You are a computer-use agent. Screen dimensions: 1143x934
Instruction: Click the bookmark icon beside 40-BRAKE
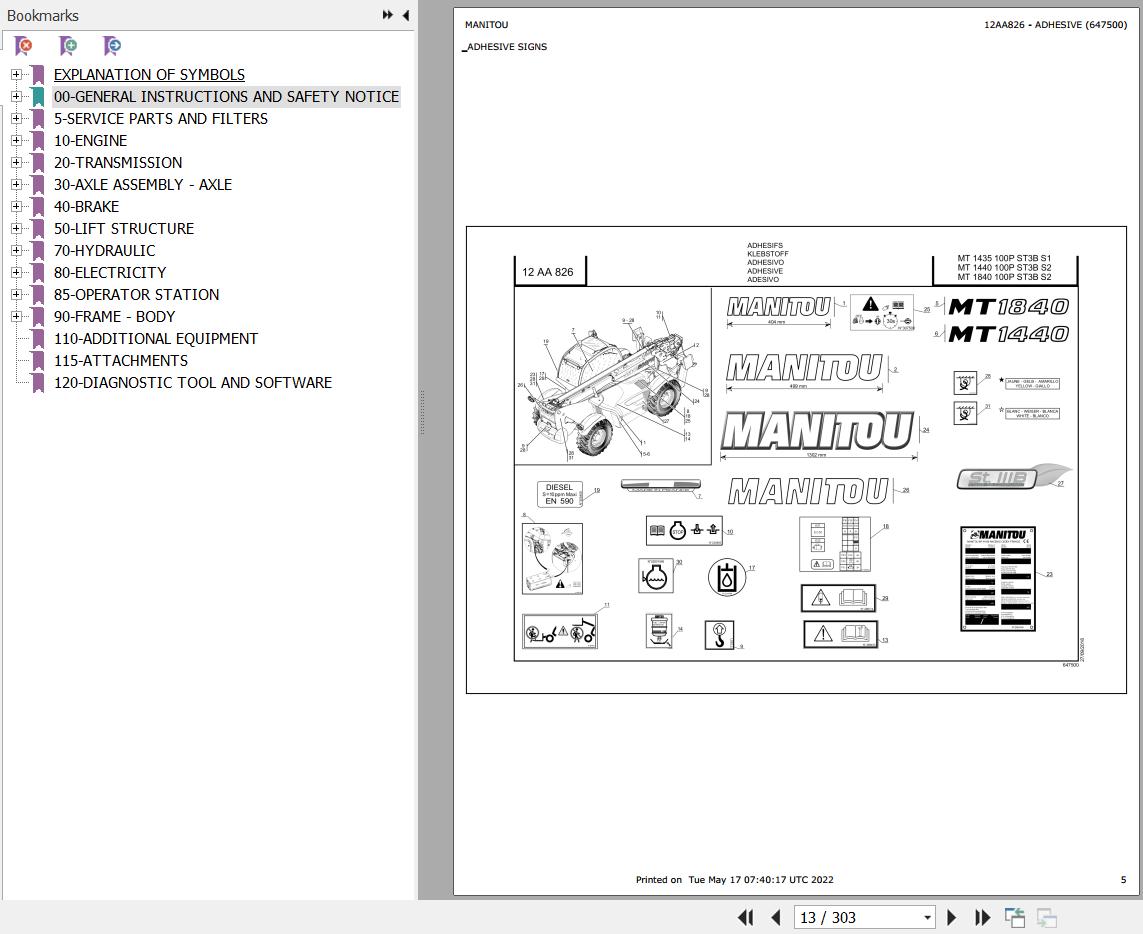pos(38,207)
